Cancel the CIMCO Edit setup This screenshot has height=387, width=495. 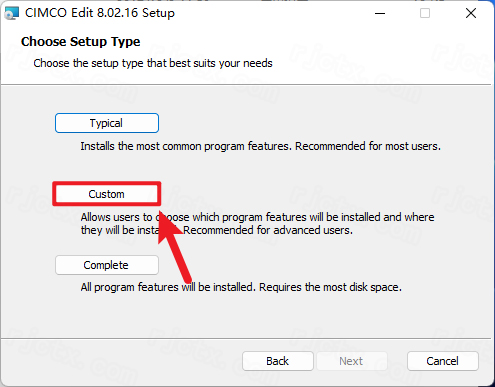tap(443, 361)
